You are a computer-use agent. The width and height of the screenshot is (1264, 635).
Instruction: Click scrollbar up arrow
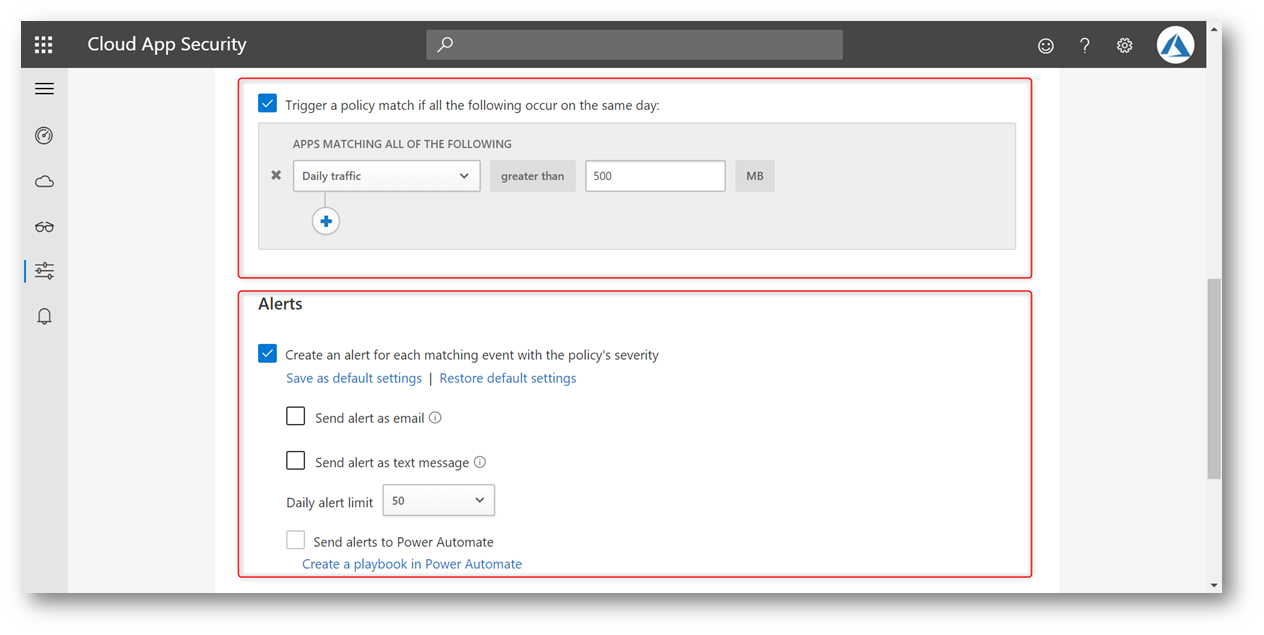pyautogui.click(x=1214, y=29)
